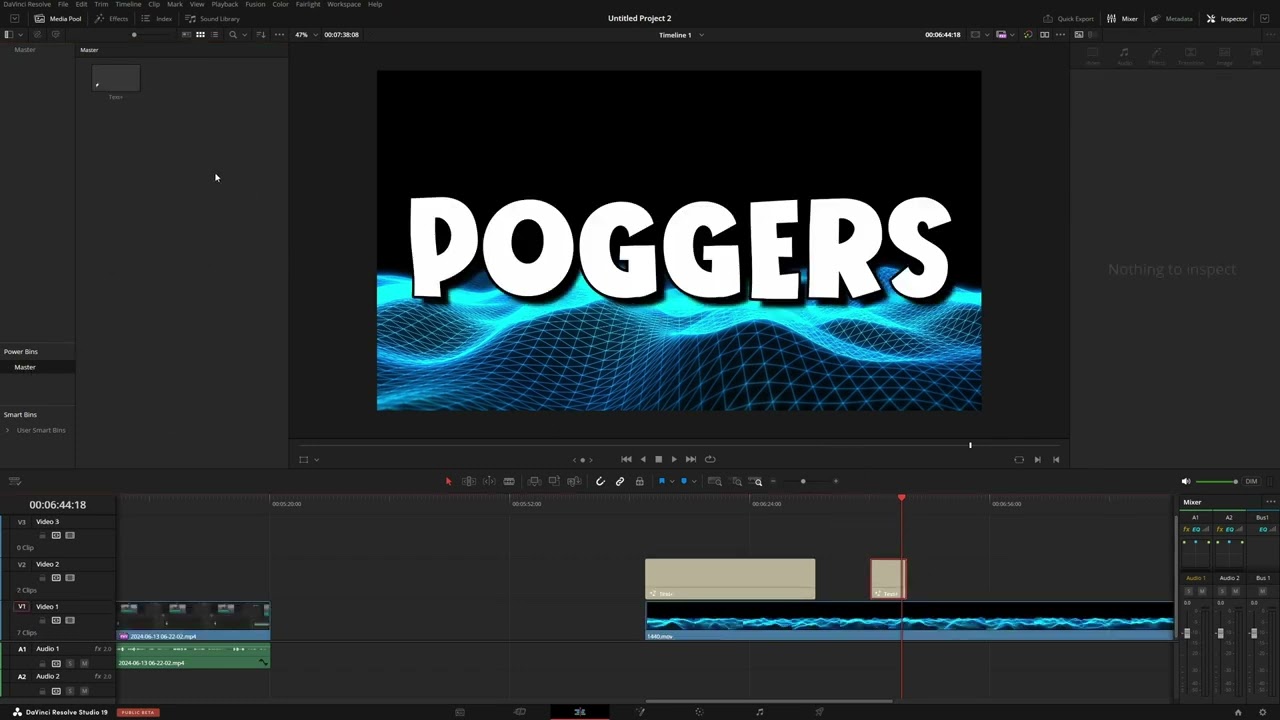The height and width of the screenshot is (720, 1280).
Task: Play the timeline forward
Action: click(x=674, y=459)
